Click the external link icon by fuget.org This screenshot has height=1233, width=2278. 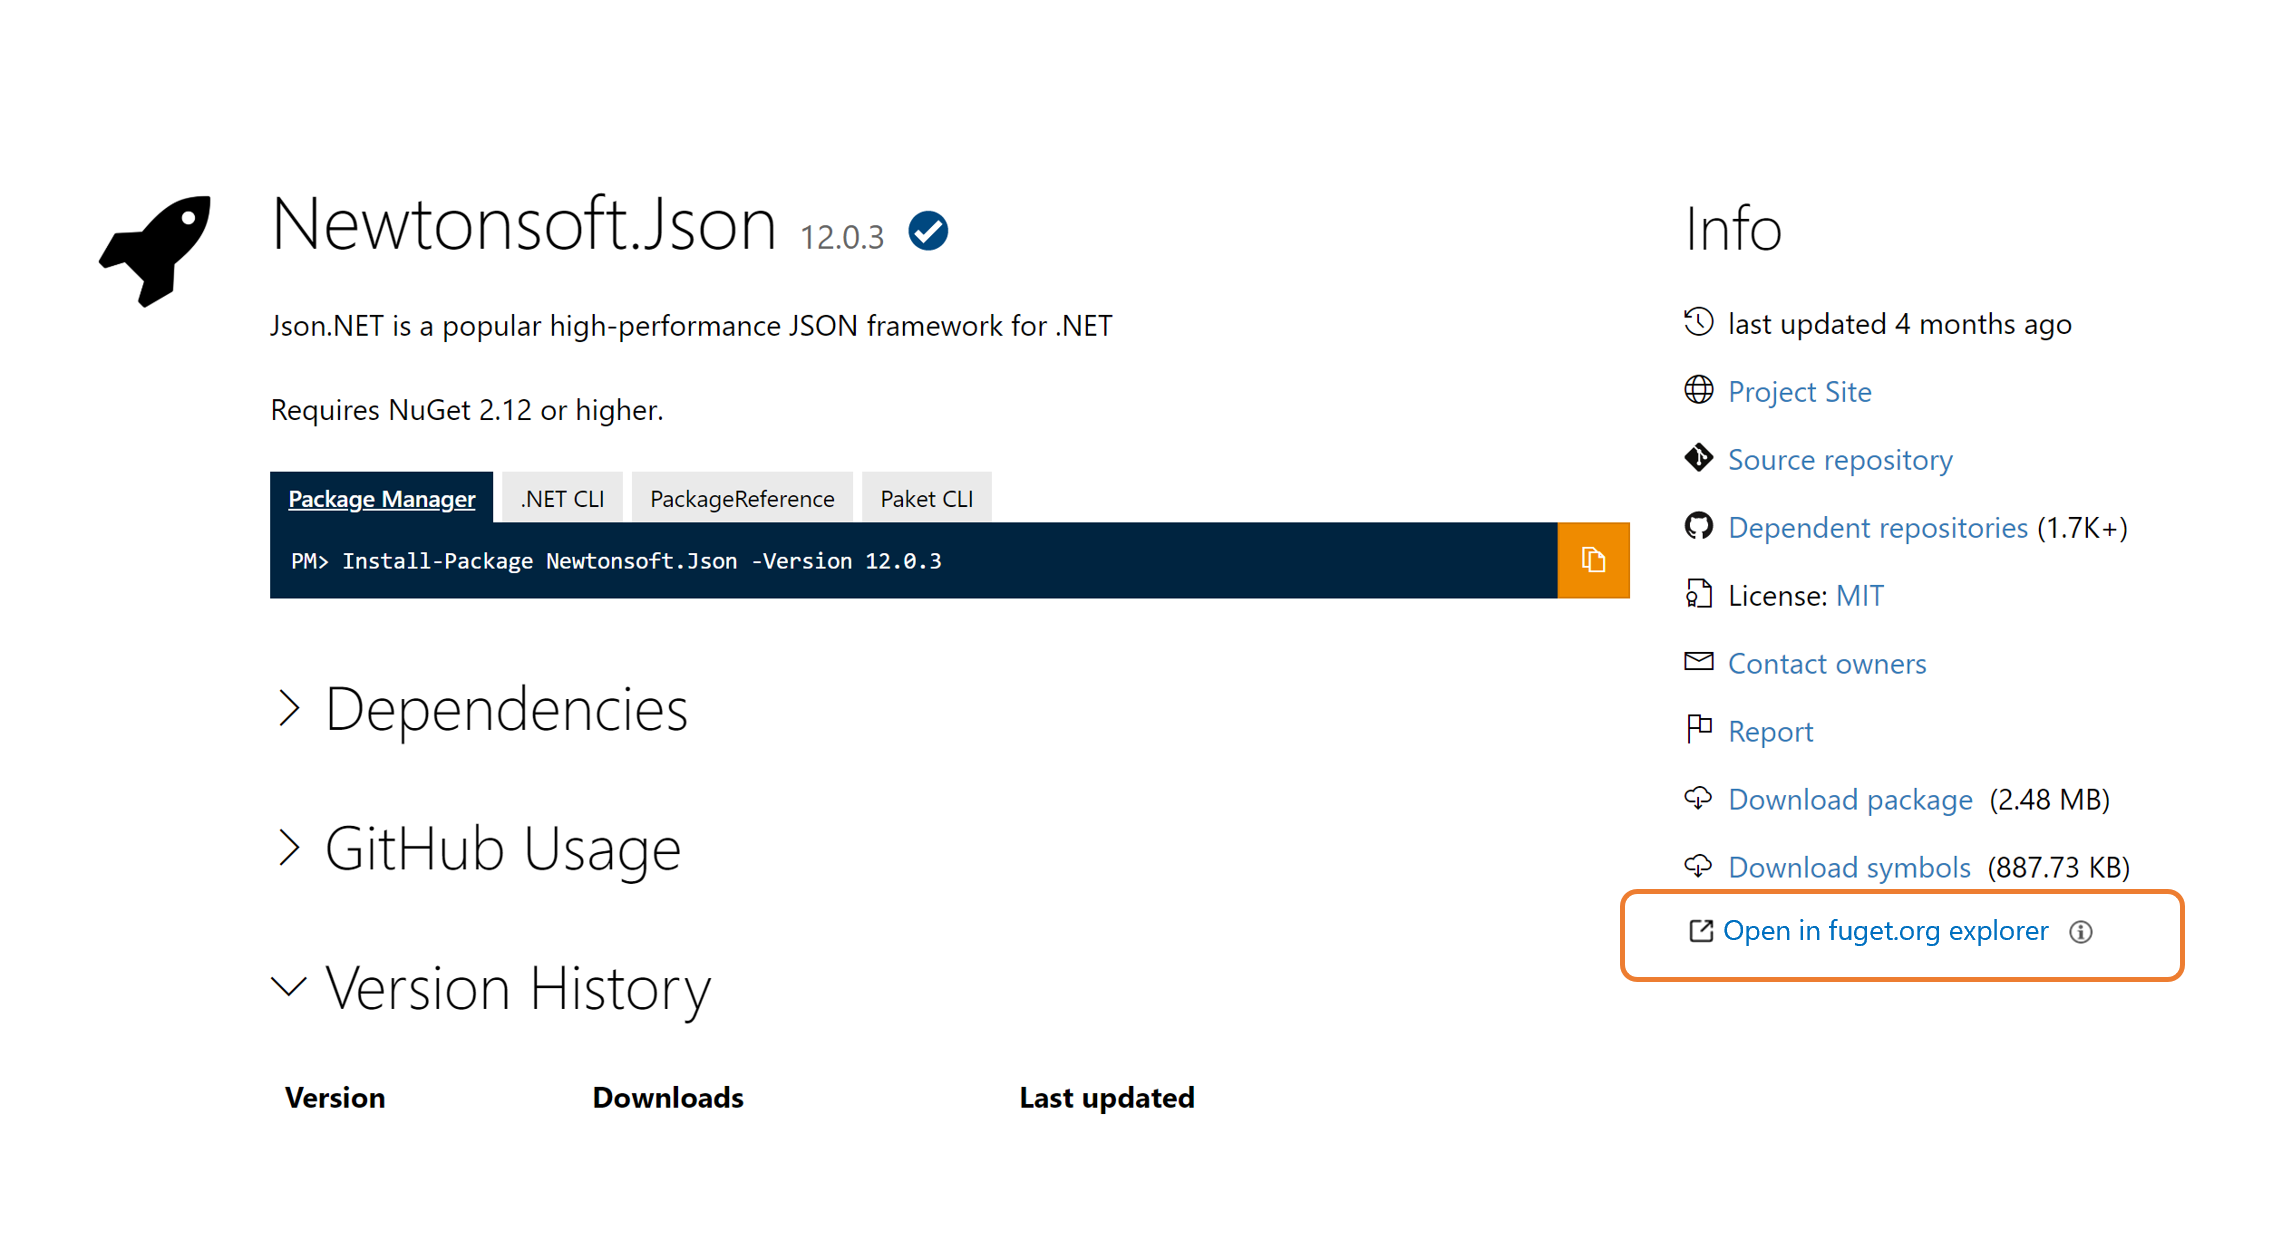pyautogui.click(x=1700, y=931)
